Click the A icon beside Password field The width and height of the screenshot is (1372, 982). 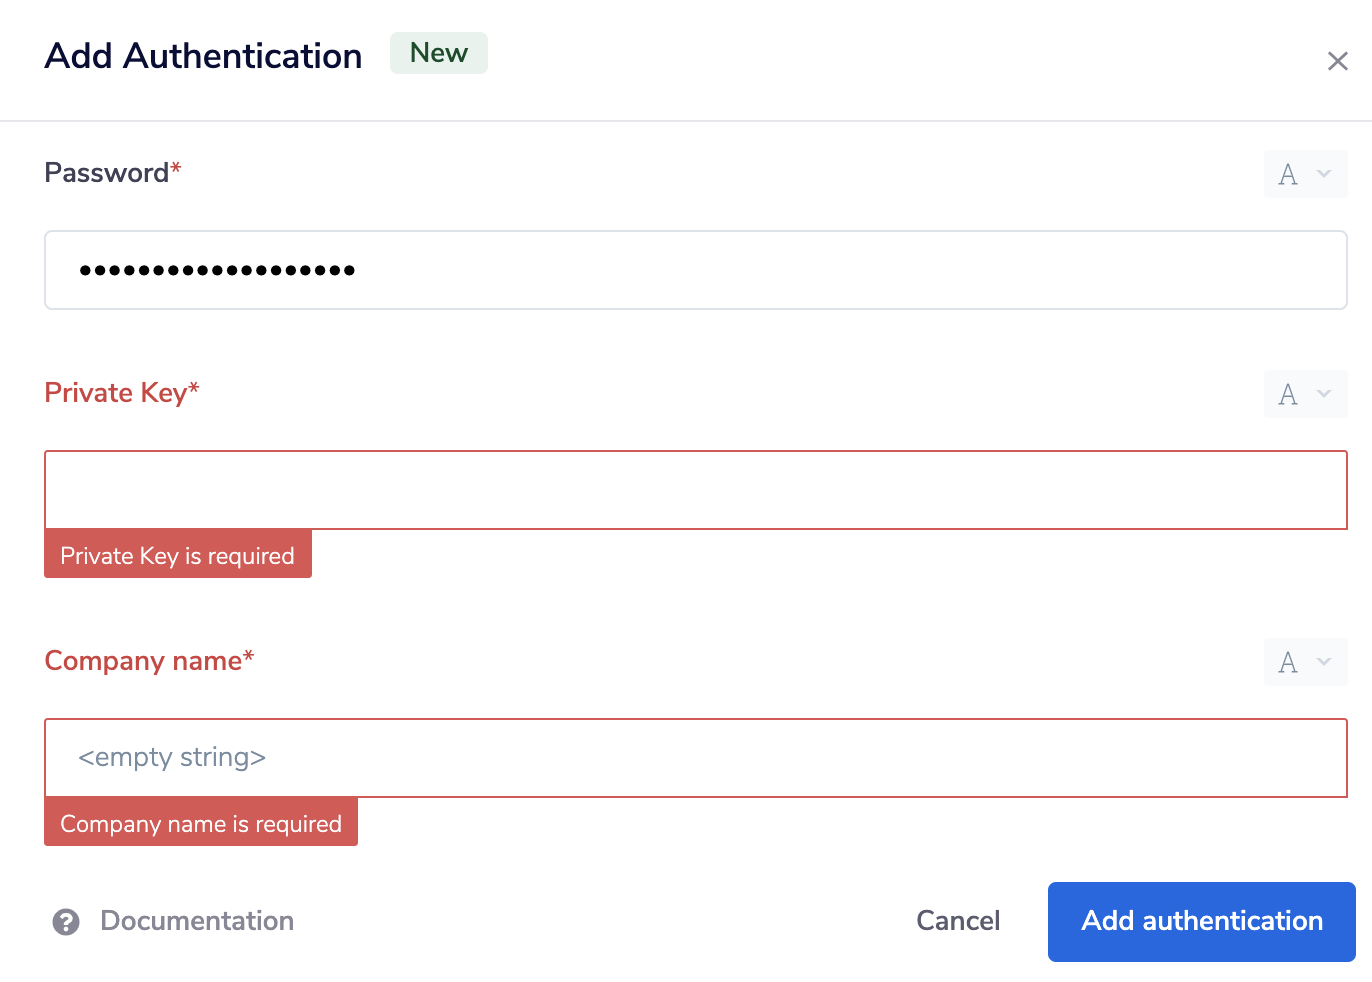(1290, 174)
